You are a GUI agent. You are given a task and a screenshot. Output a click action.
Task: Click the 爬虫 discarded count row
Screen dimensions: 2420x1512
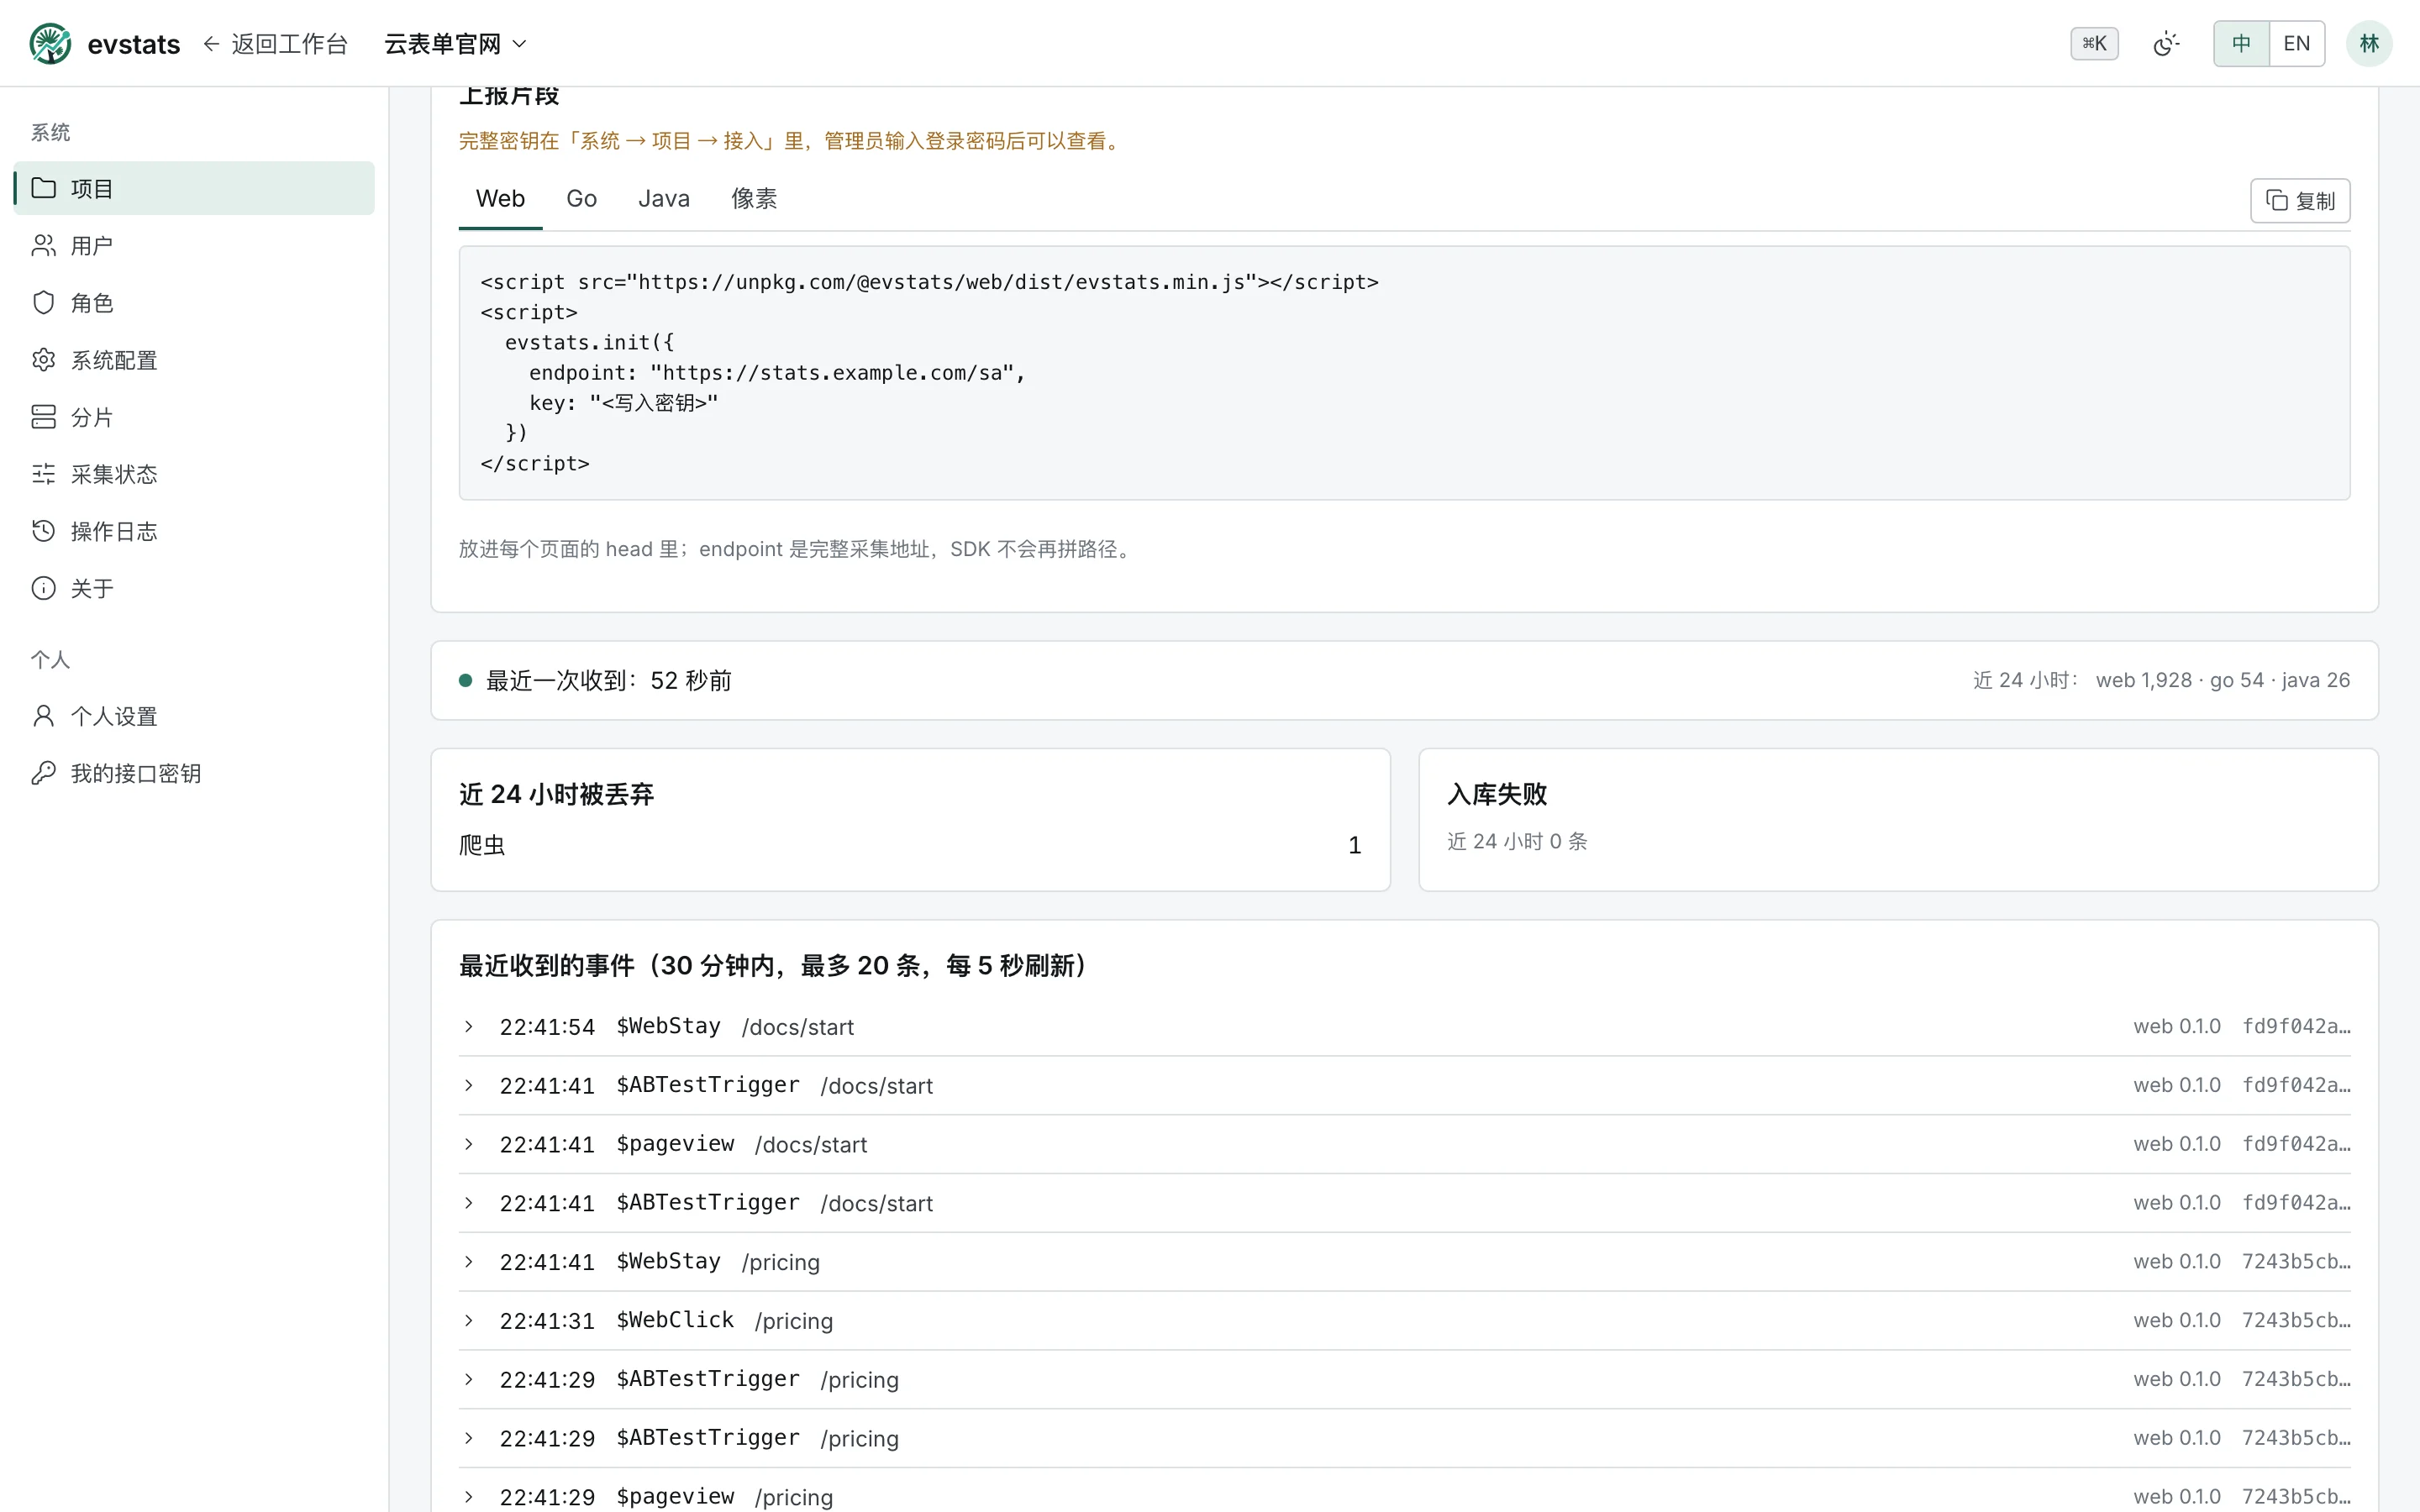910,845
